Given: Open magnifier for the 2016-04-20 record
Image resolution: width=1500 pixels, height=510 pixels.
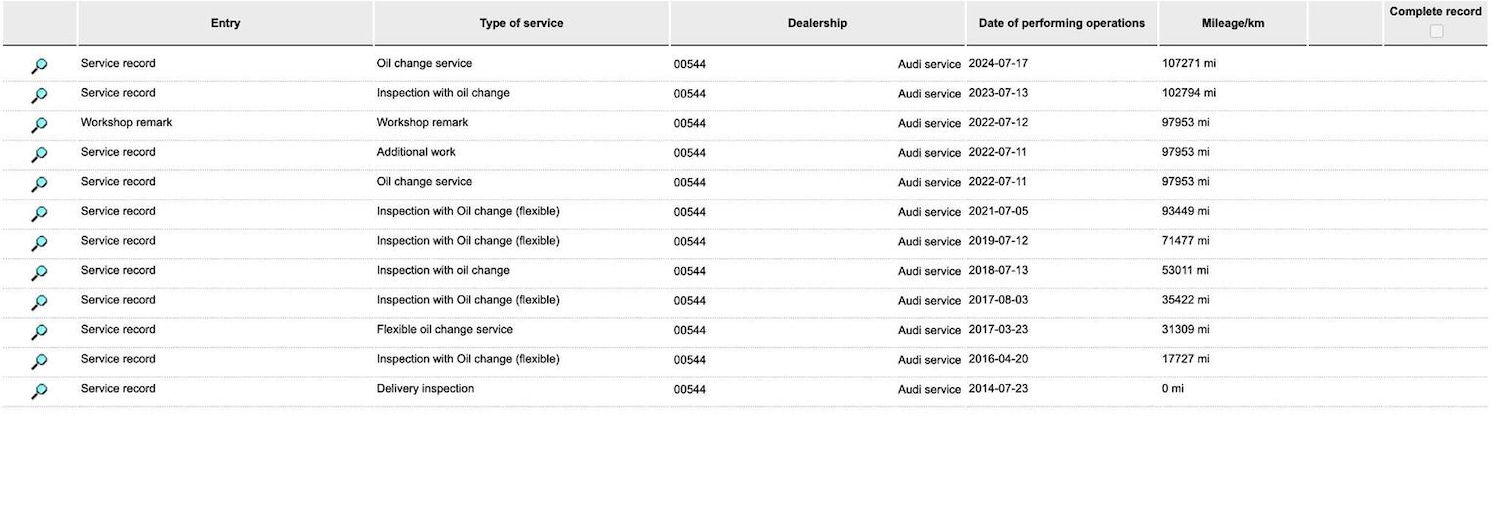Looking at the screenshot, I should (x=39, y=361).
